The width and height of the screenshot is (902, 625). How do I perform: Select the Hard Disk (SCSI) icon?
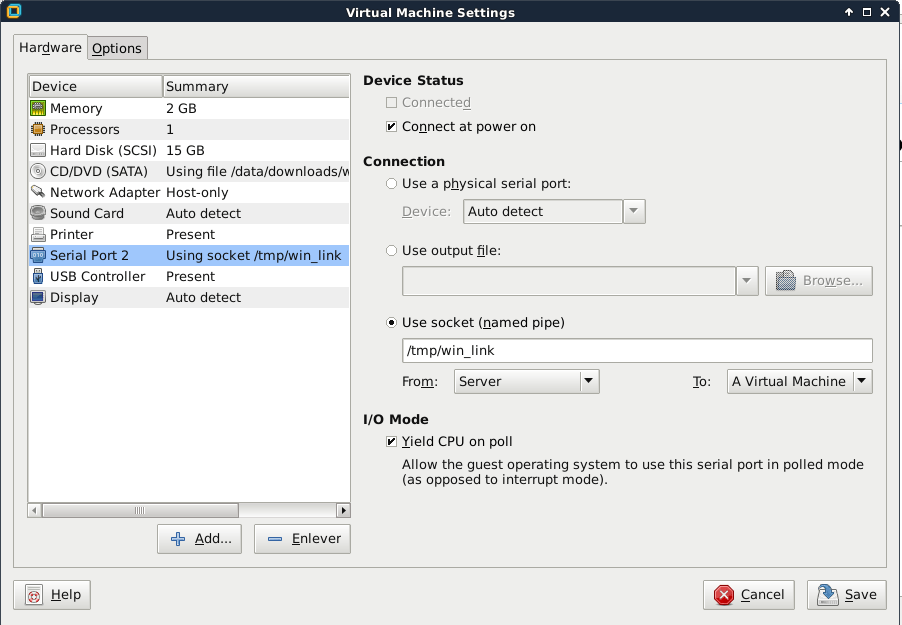(38, 150)
